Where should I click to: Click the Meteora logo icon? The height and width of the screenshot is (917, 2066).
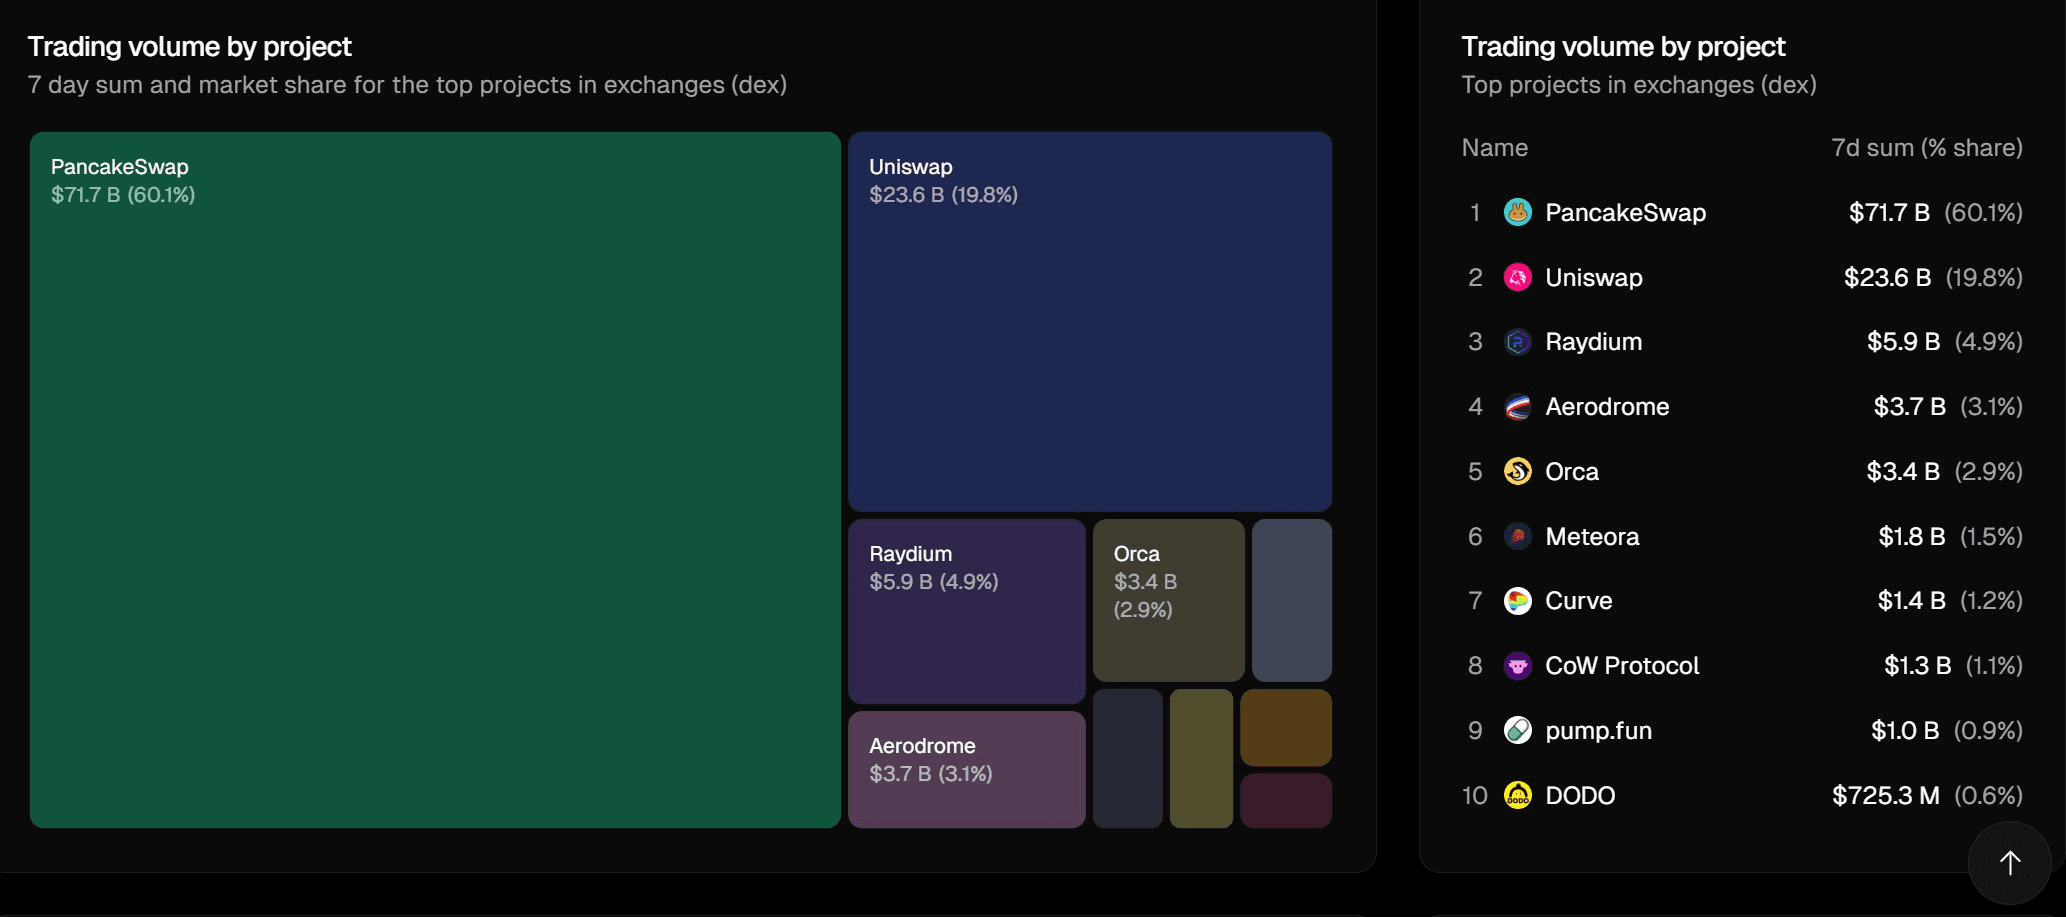[1517, 536]
